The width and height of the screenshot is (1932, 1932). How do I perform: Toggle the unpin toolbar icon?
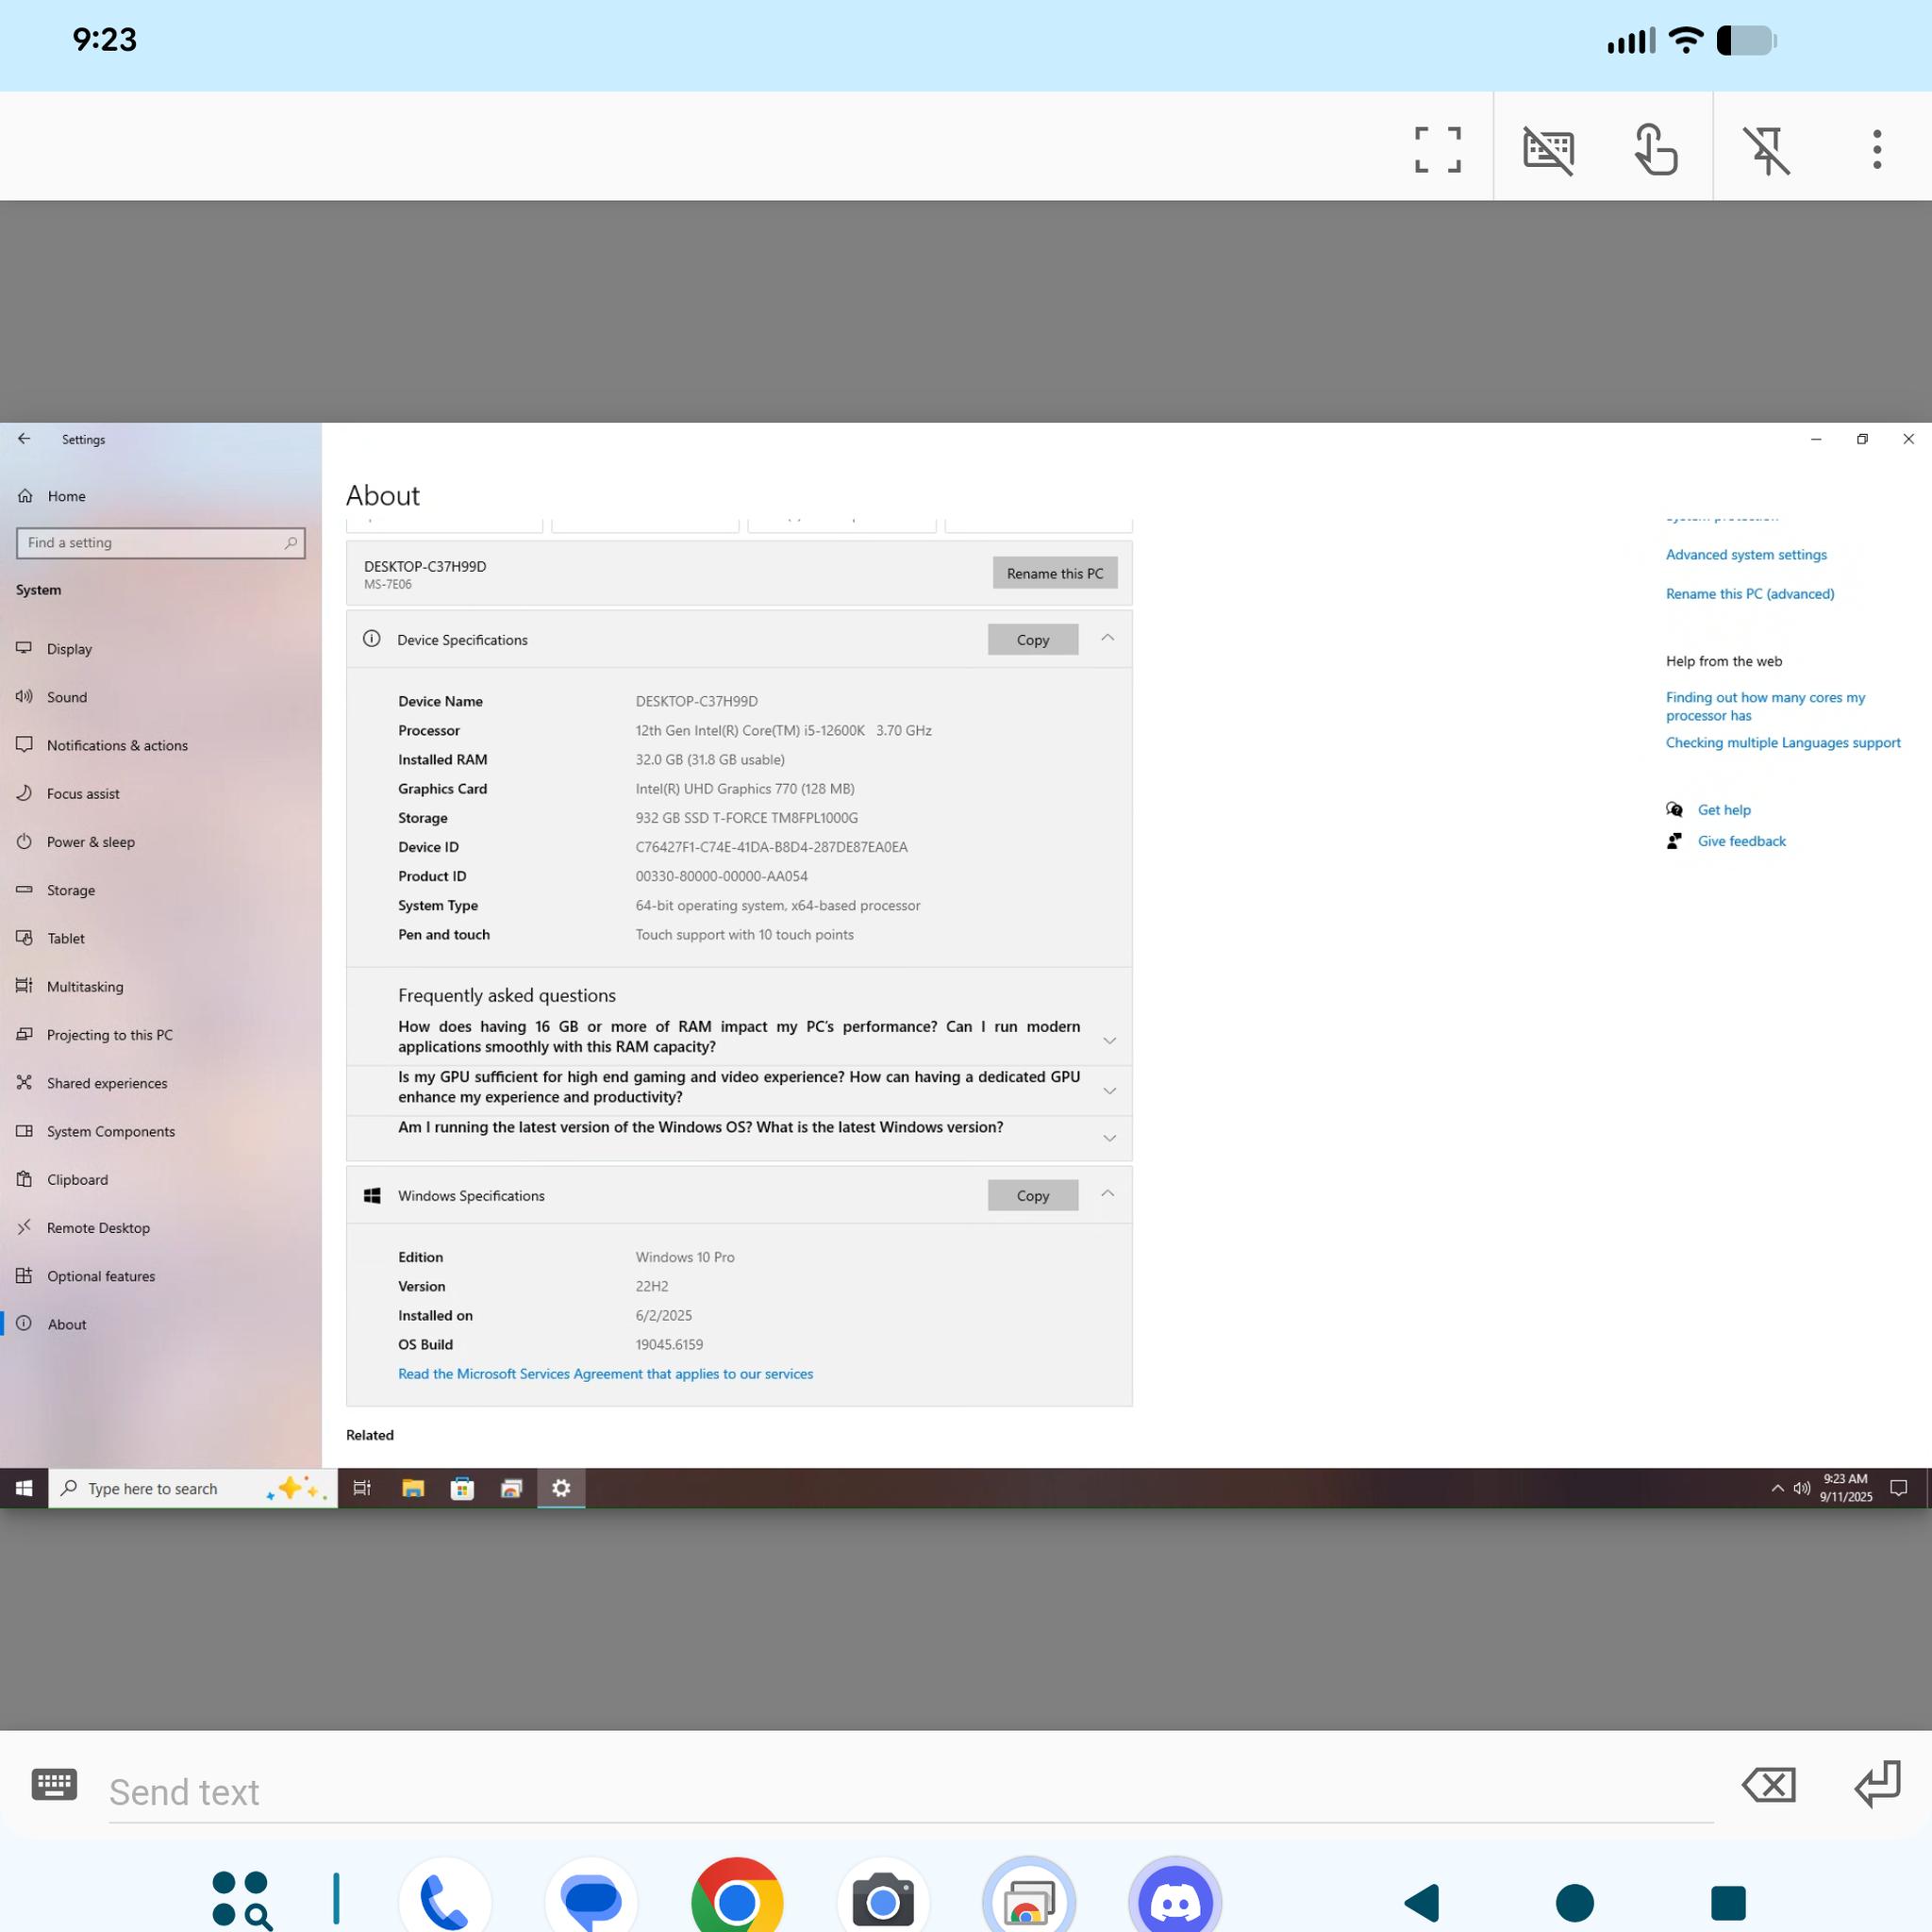click(1767, 150)
